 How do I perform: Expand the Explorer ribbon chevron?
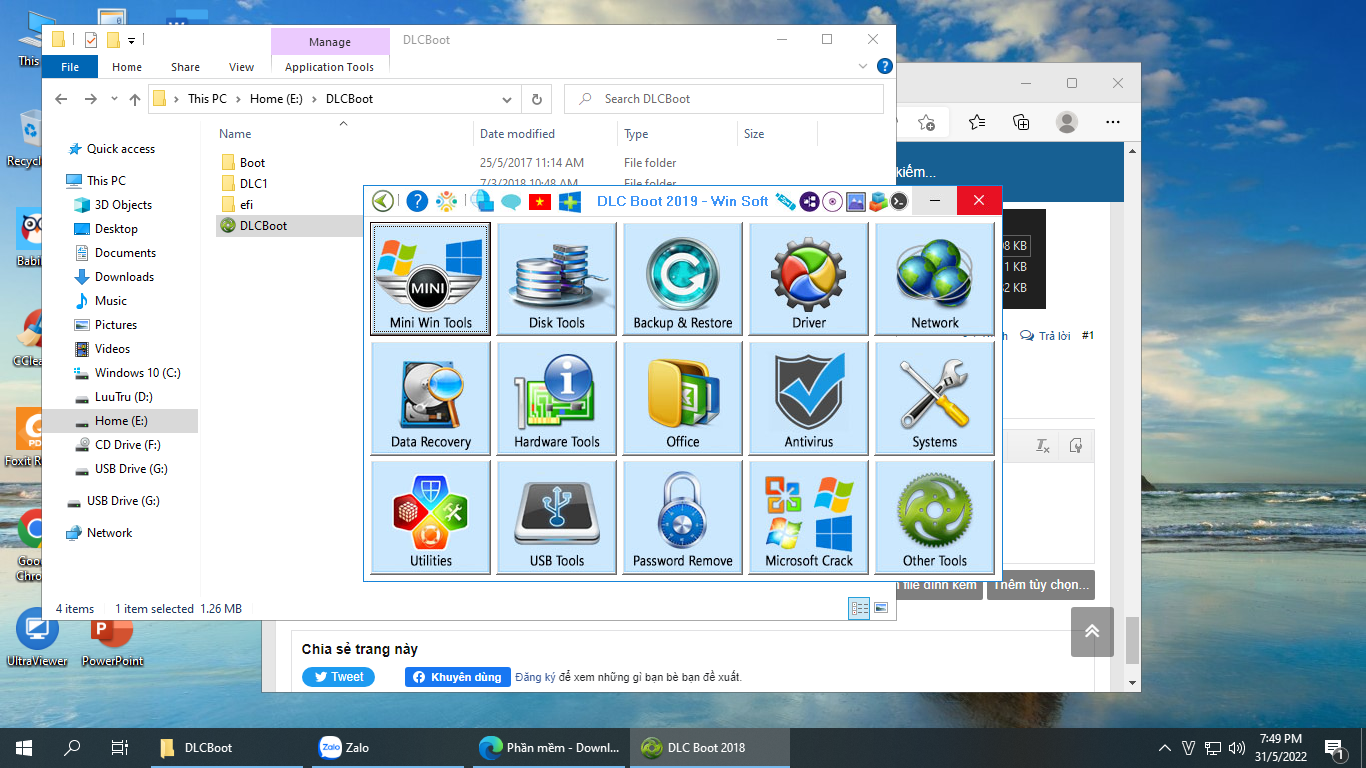click(x=864, y=66)
